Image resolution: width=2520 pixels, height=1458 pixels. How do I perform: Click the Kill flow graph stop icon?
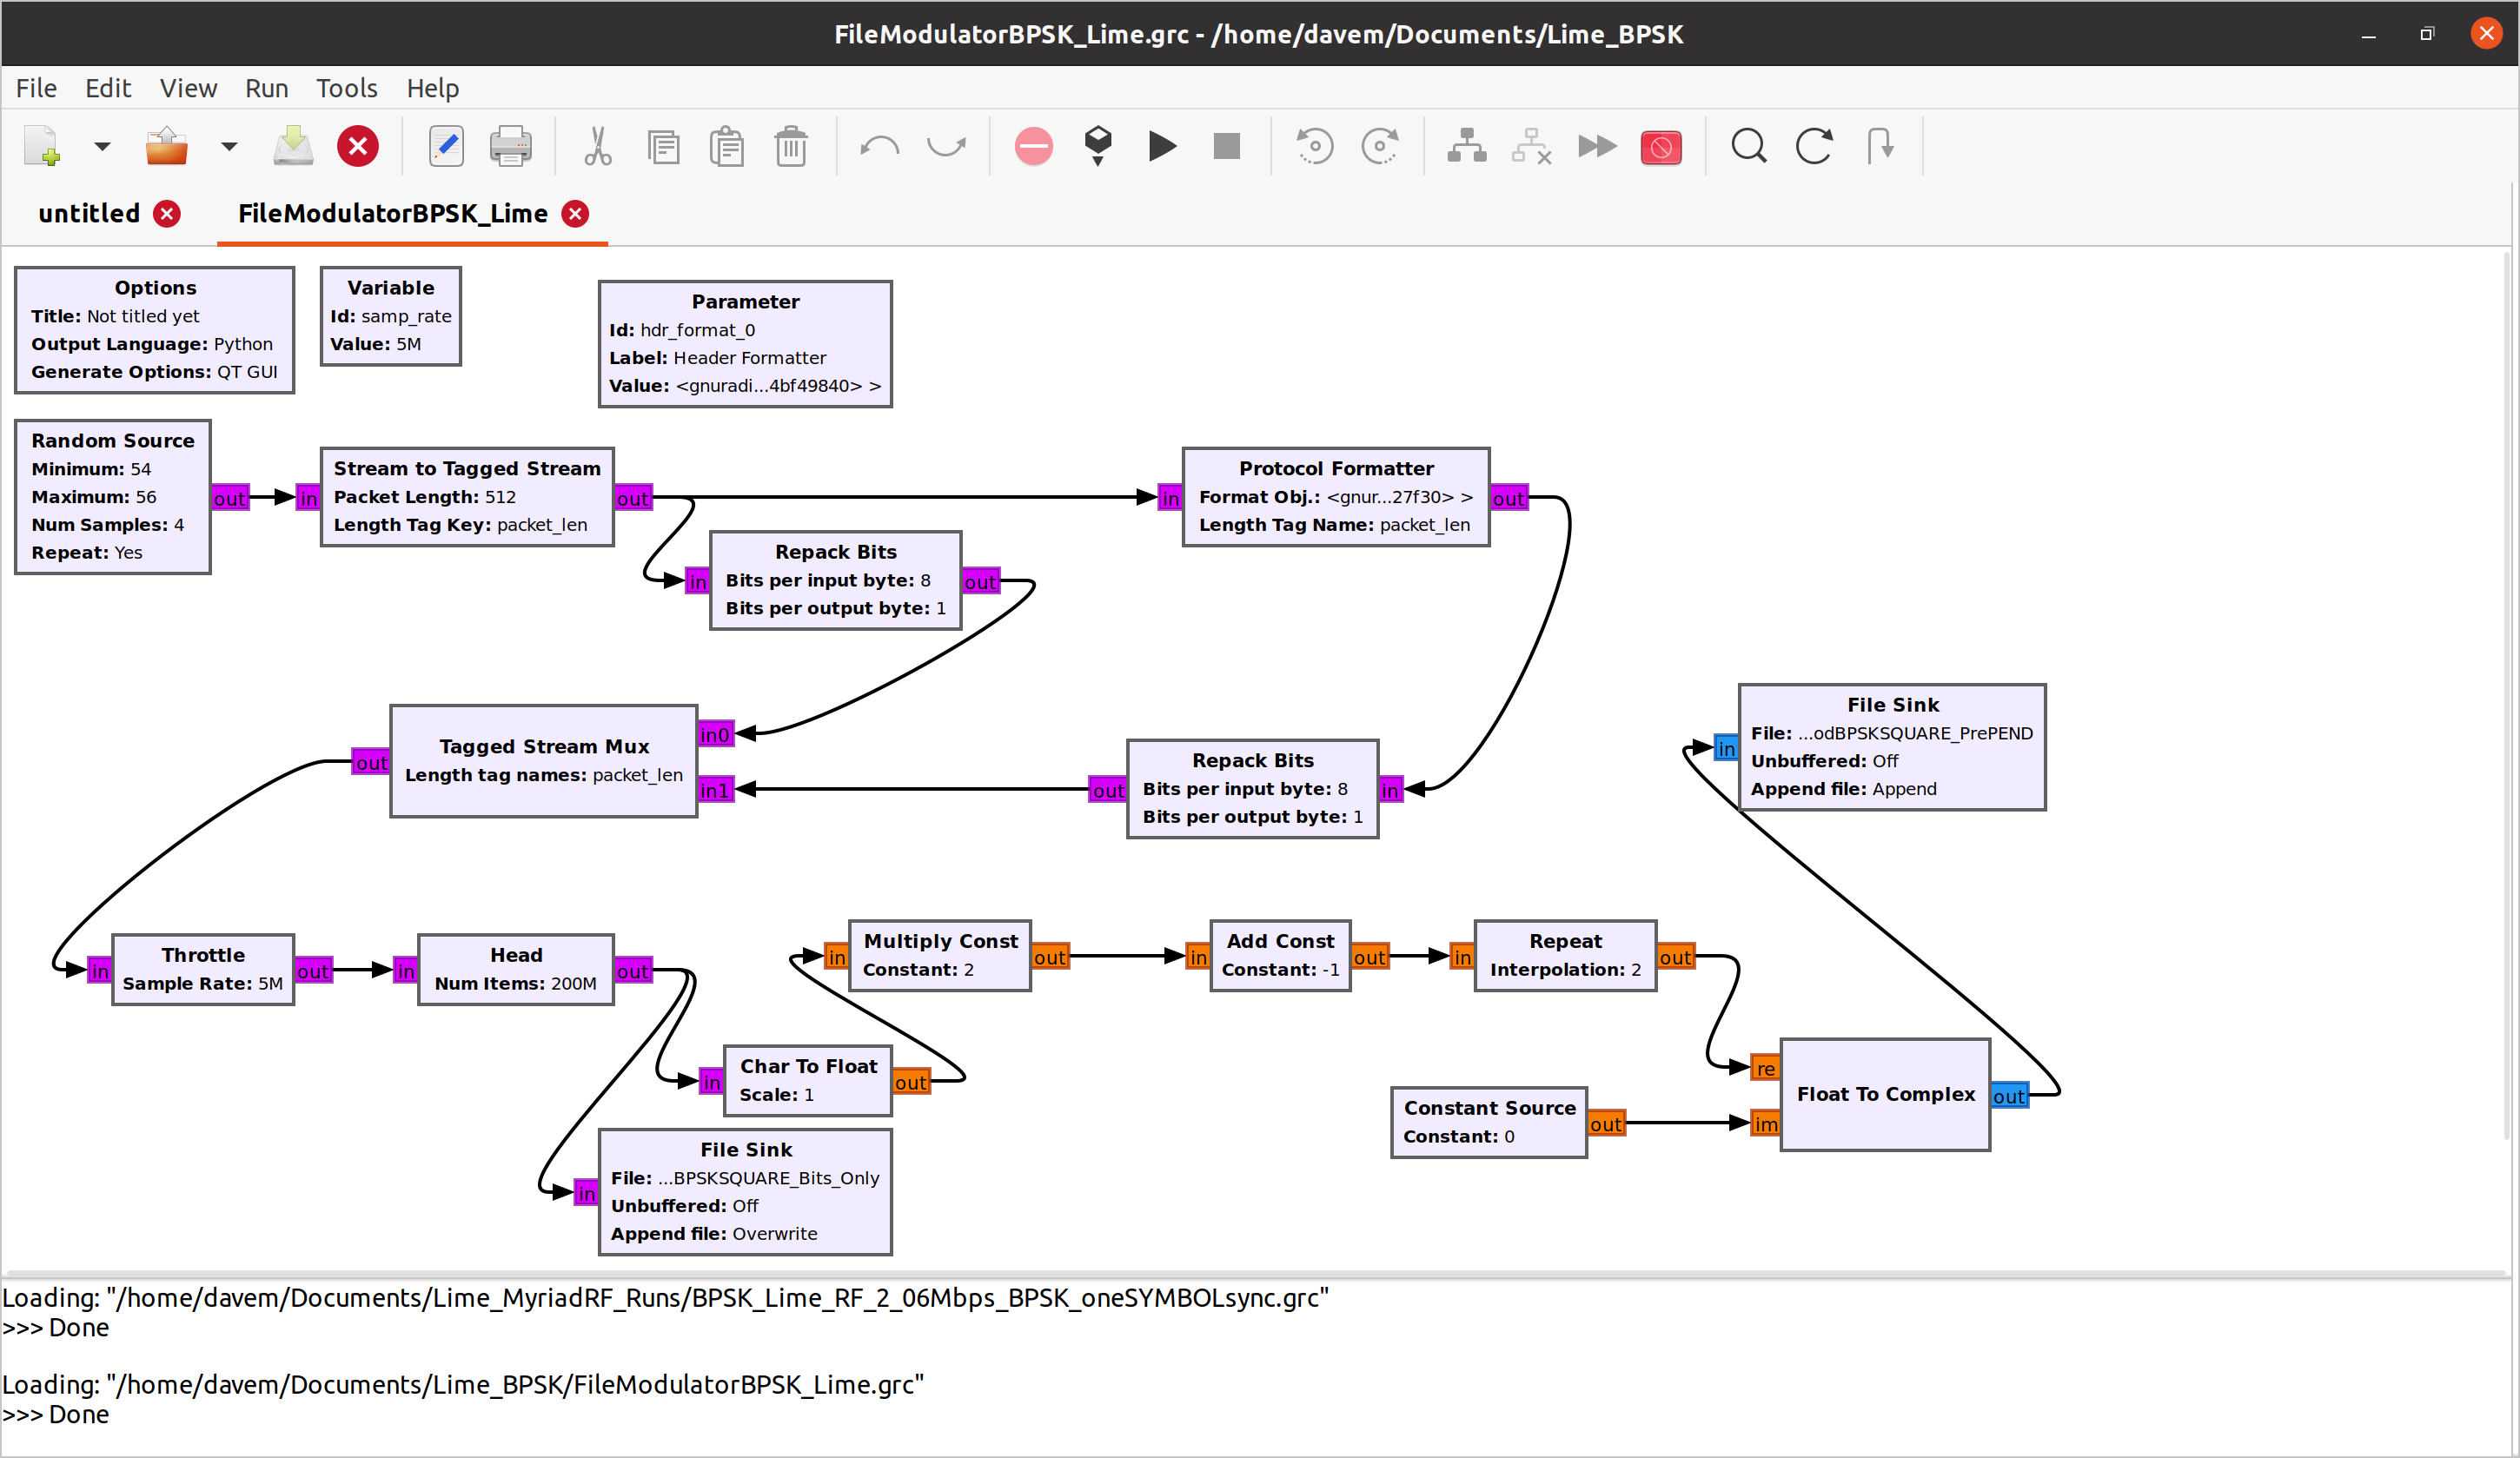[1226, 147]
